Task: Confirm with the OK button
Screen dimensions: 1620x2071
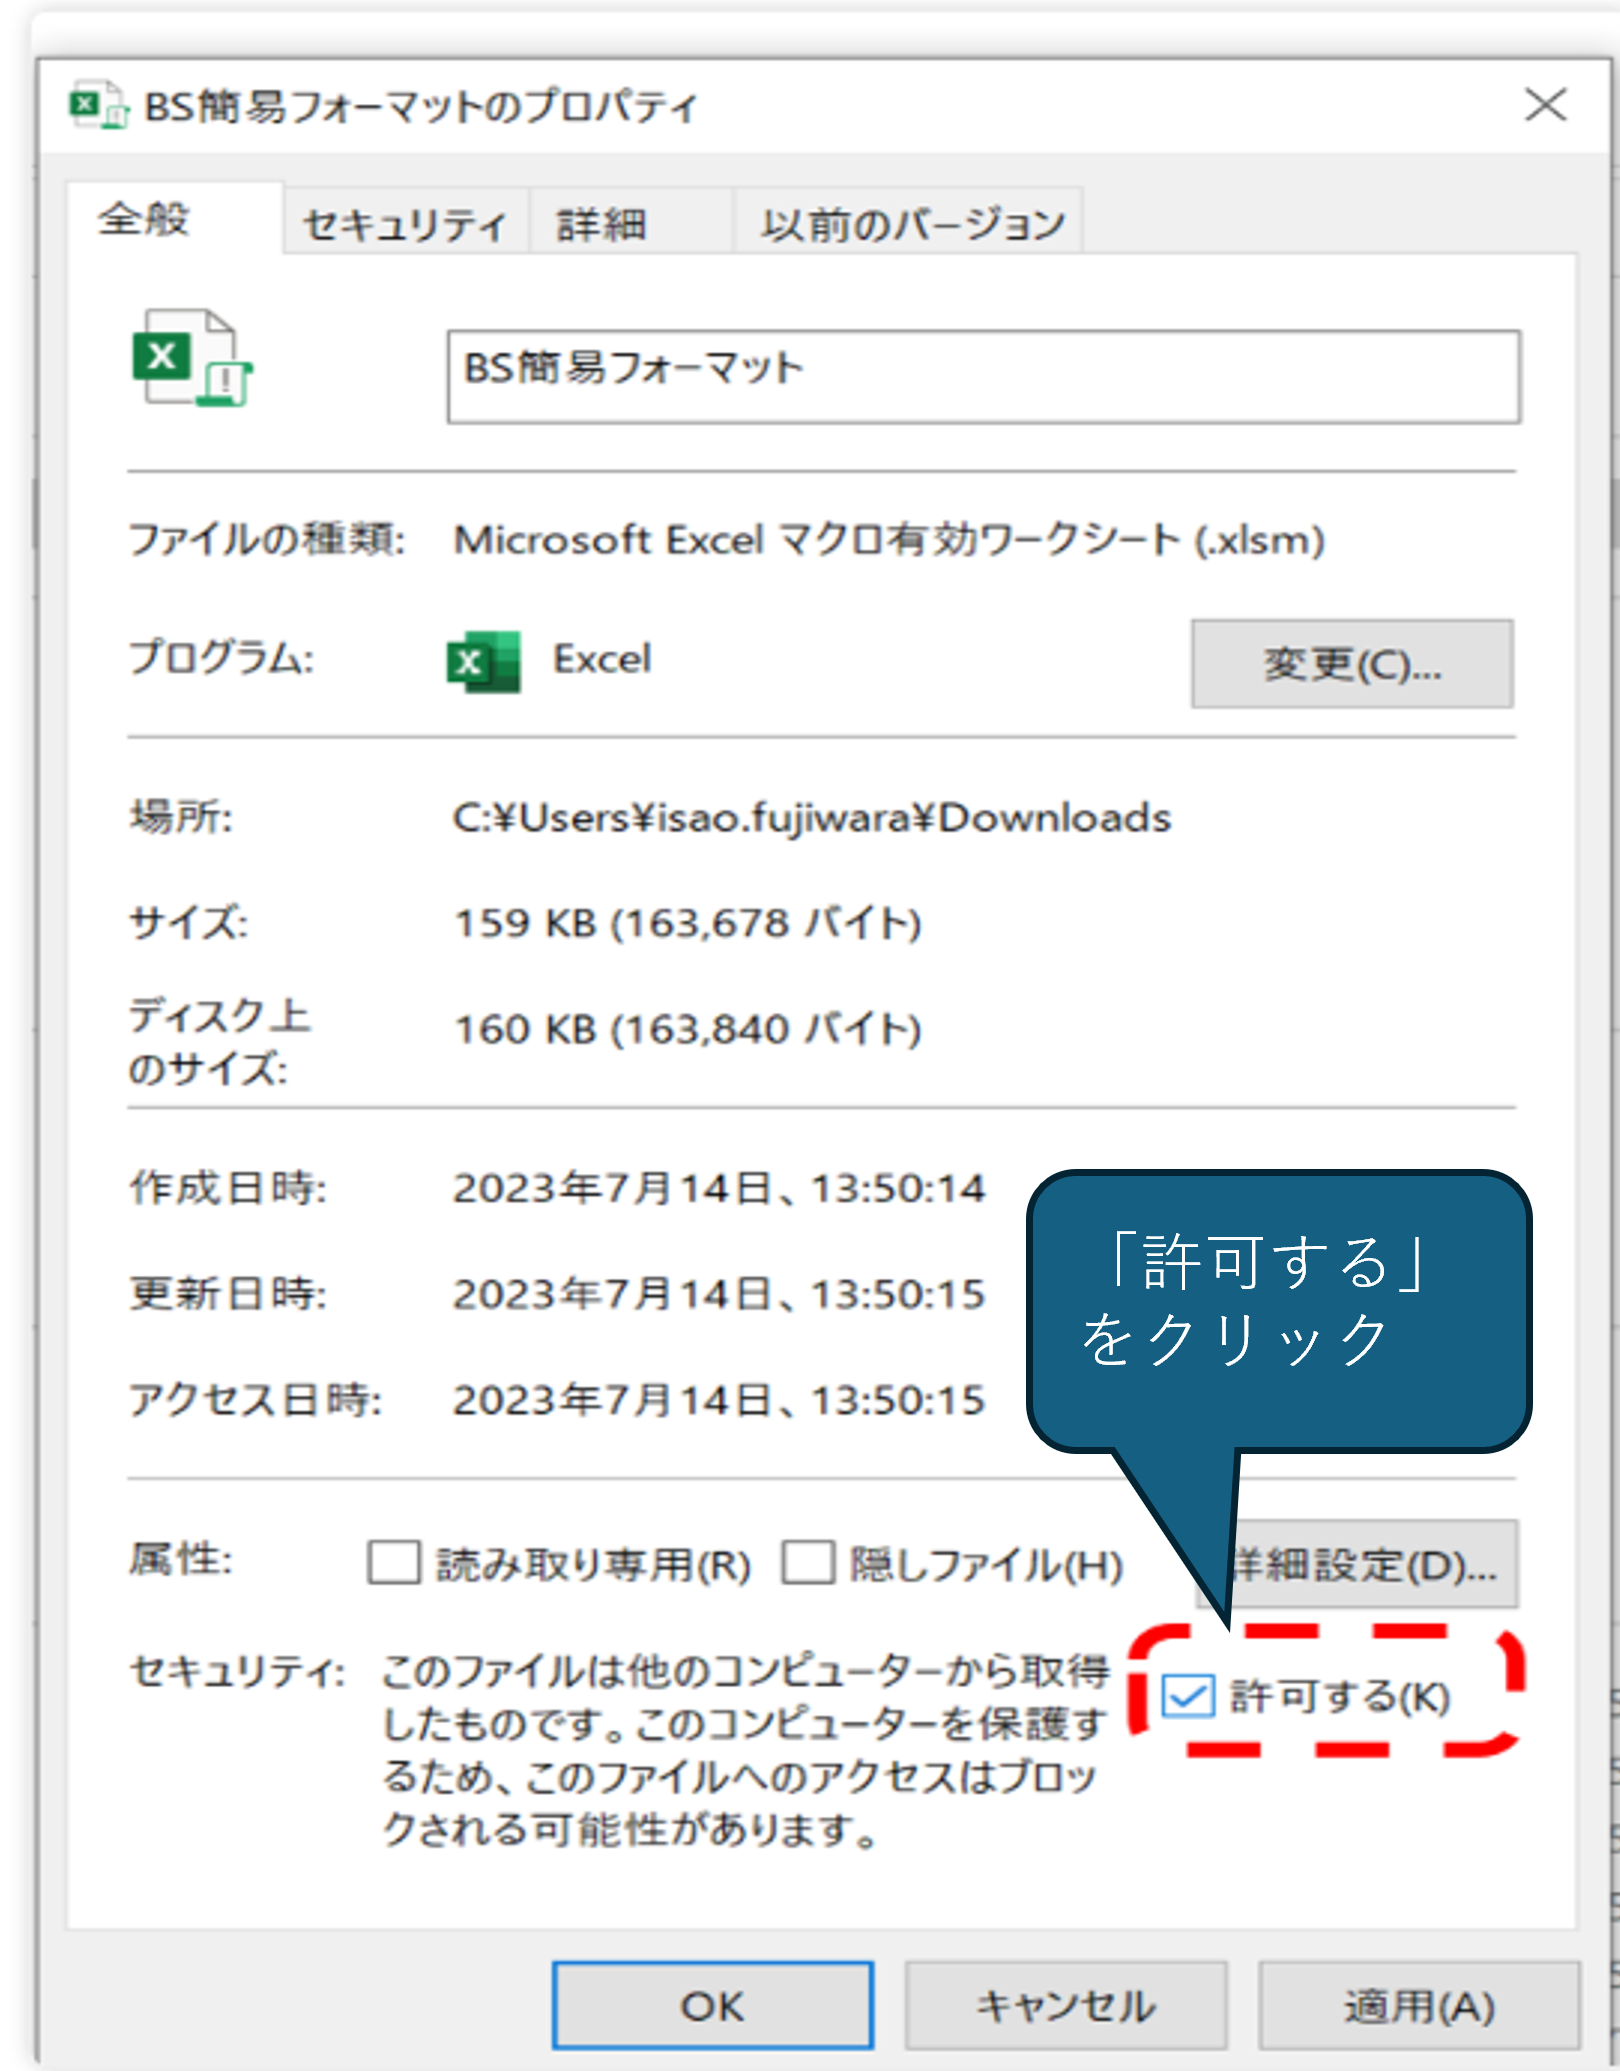Action: click(712, 2005)
